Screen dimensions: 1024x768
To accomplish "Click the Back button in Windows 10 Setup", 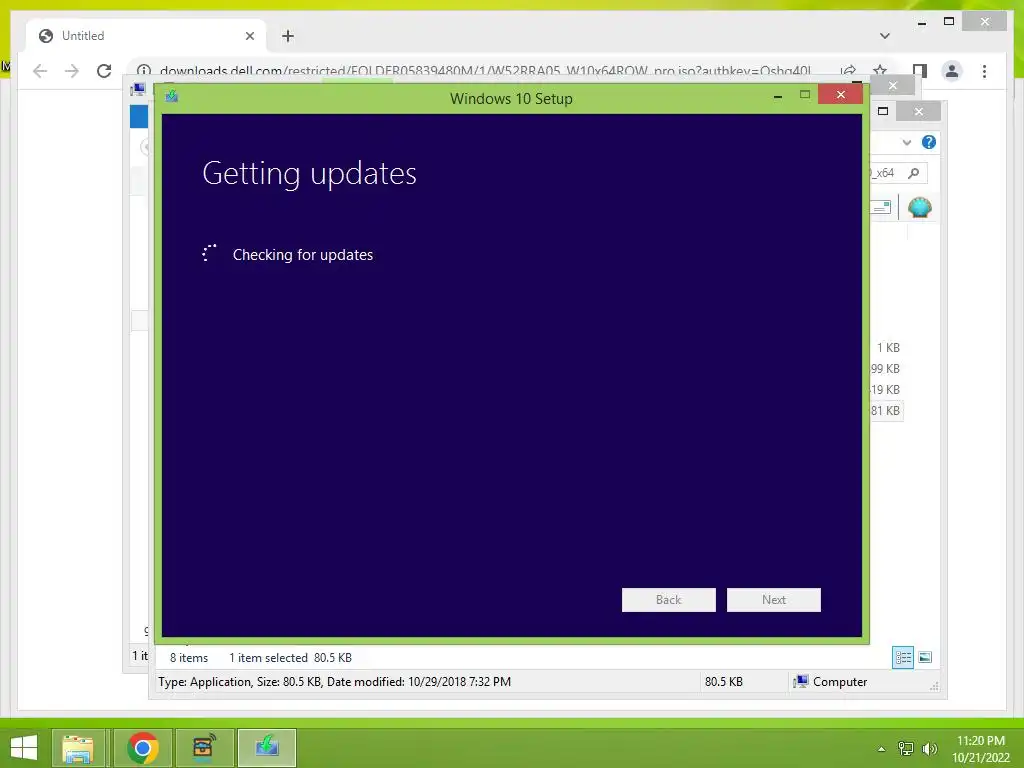I will click(x=668, y=600).
